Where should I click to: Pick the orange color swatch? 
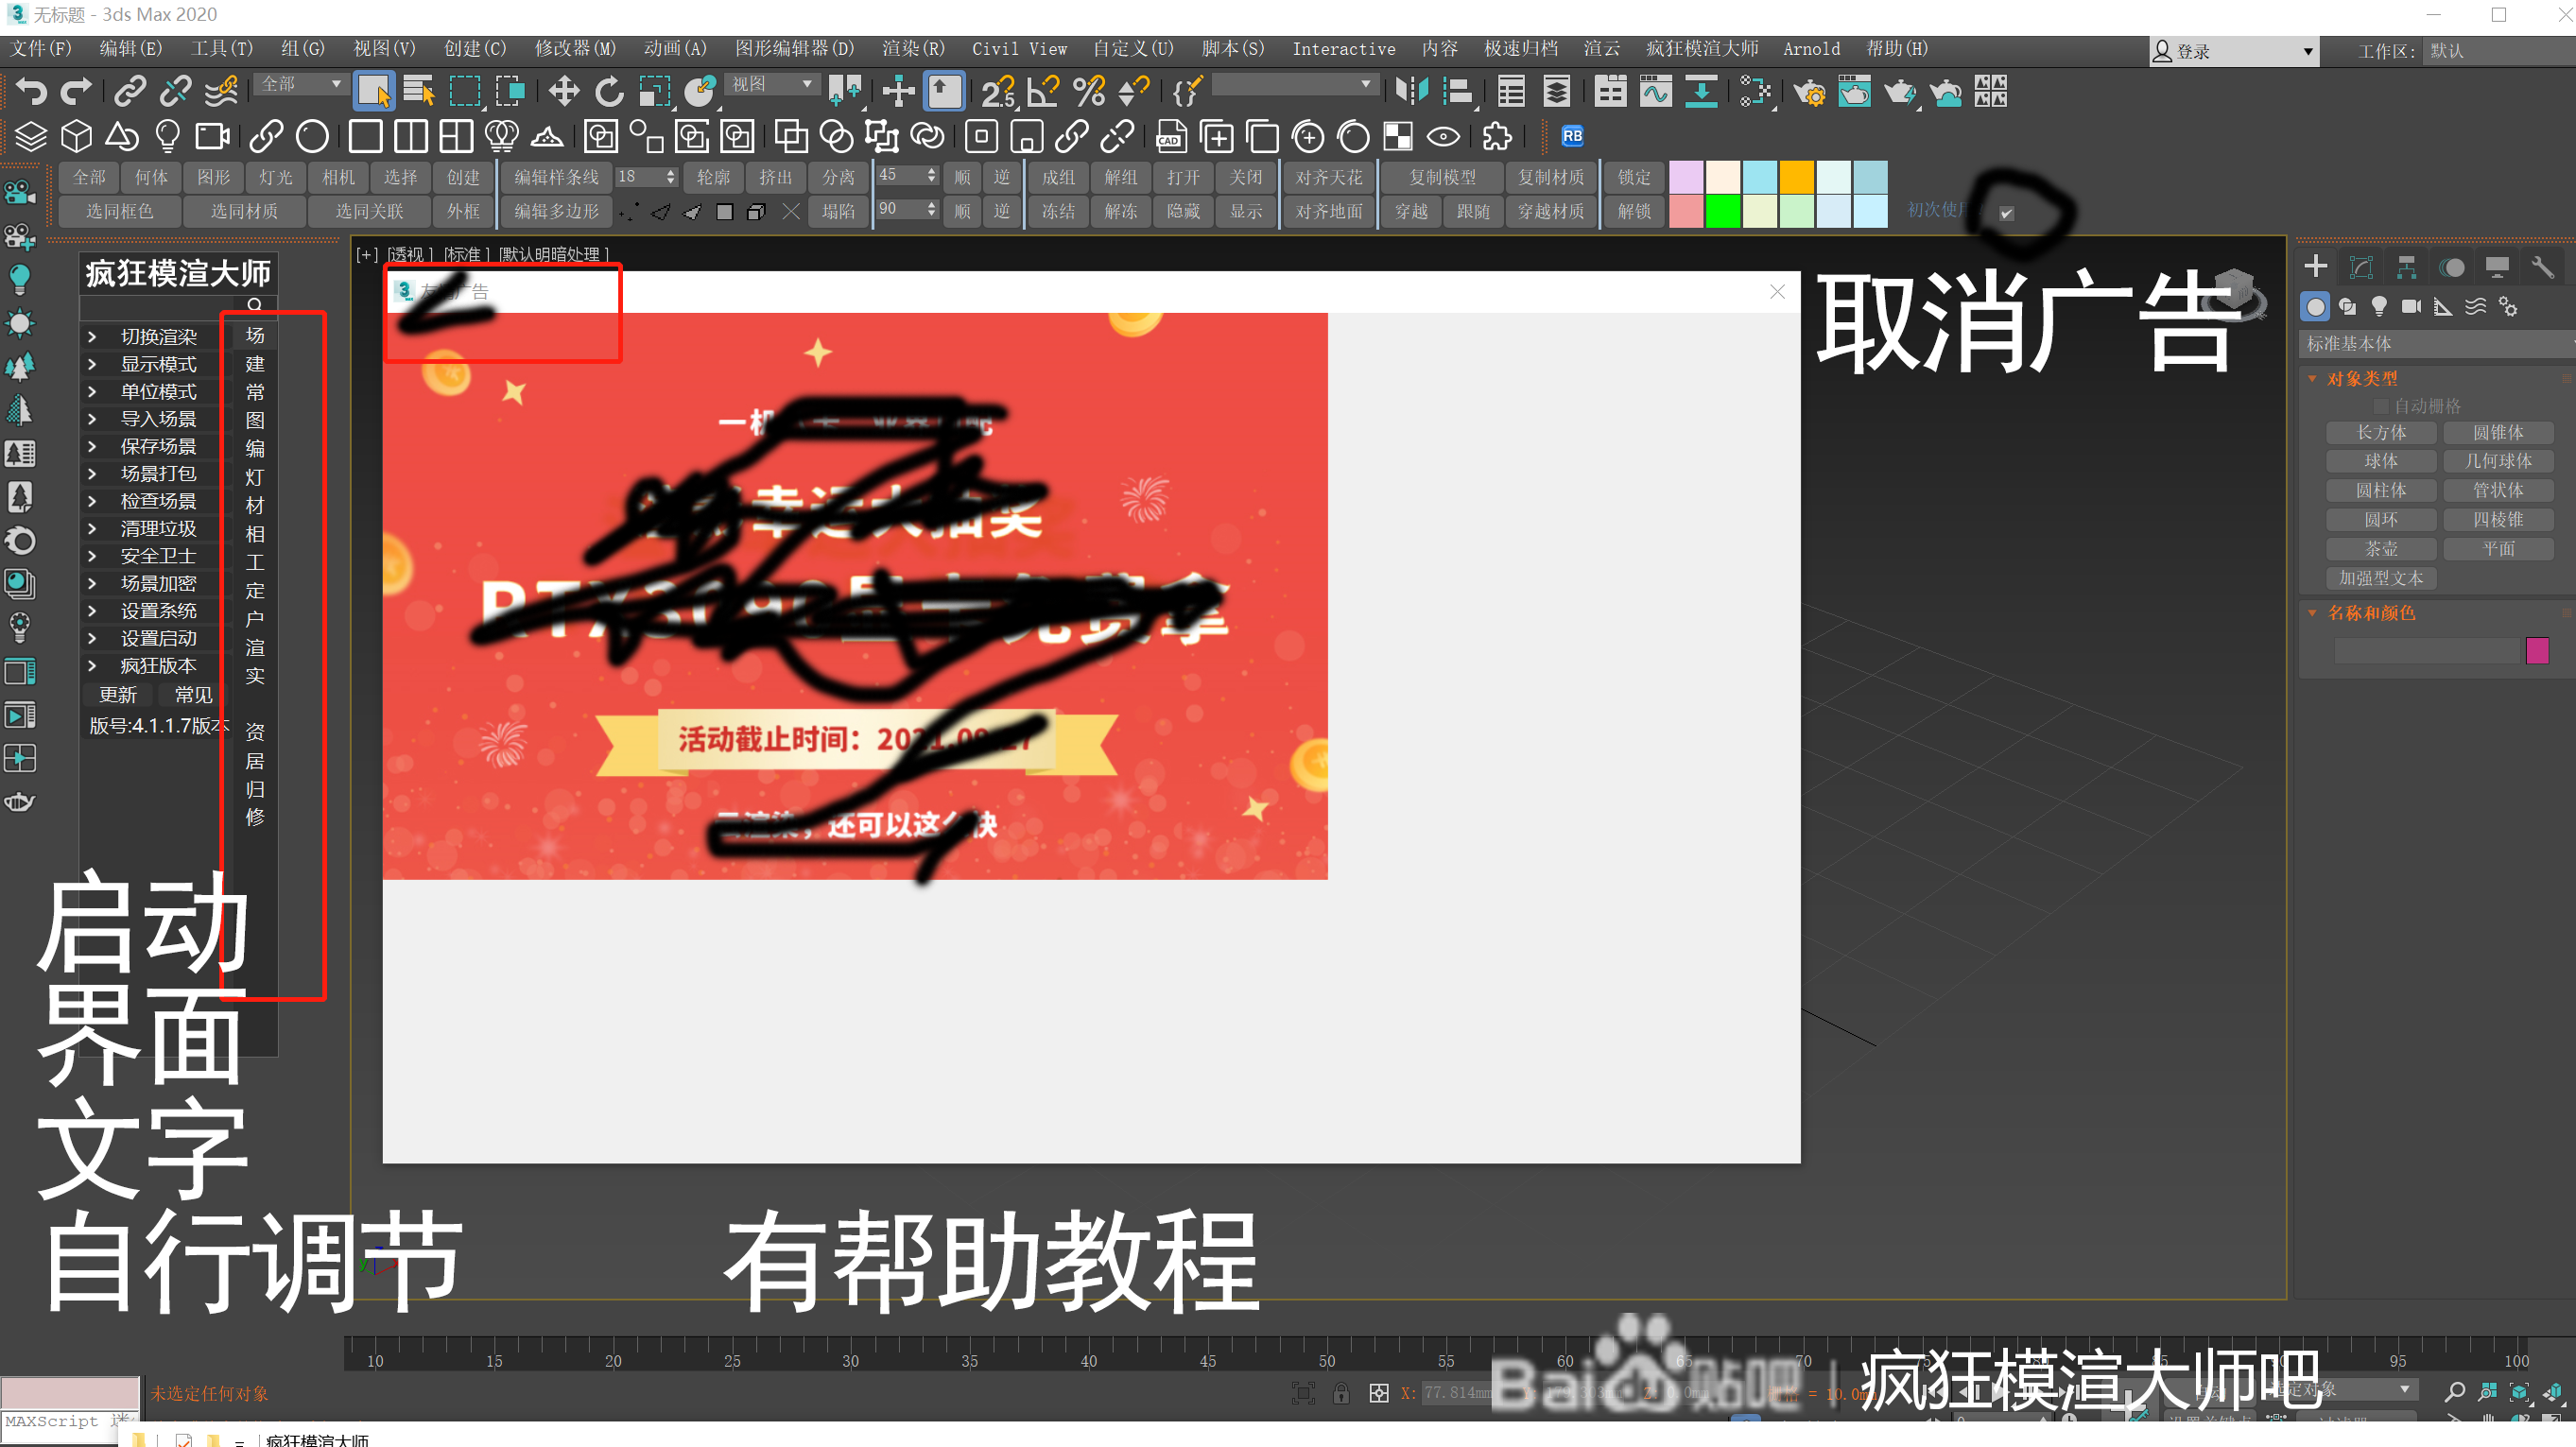coord(1797,177)
